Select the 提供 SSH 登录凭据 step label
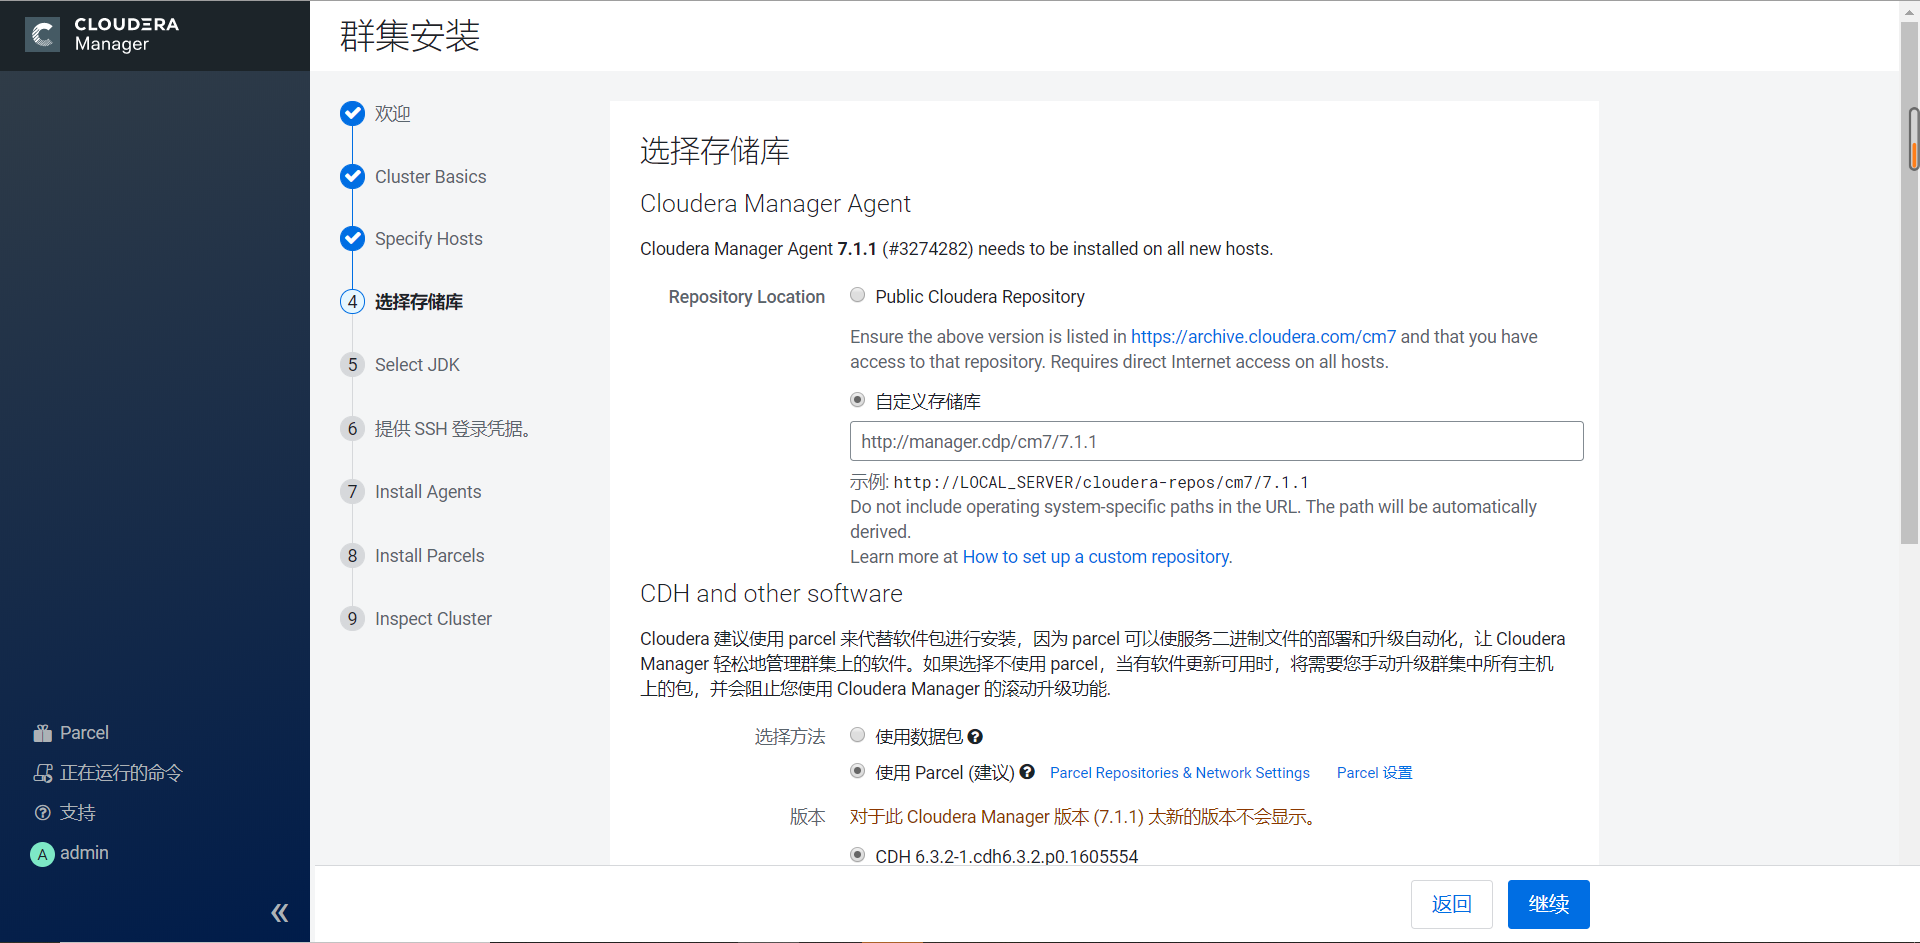Image resolution: width=1920 pixels, height=943 pixels. click(453, 429)
